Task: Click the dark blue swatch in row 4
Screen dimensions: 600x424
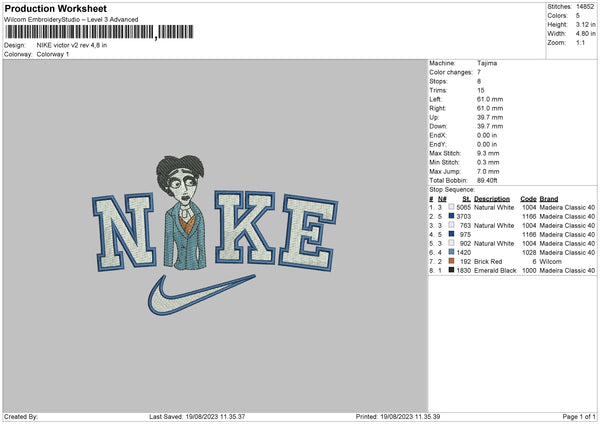Action: coord(451,234)
